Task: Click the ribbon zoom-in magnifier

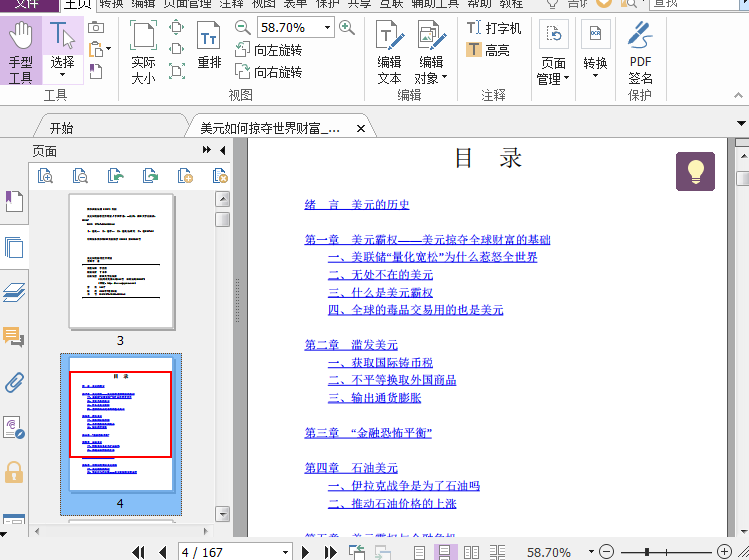Action: pos(347,28)
